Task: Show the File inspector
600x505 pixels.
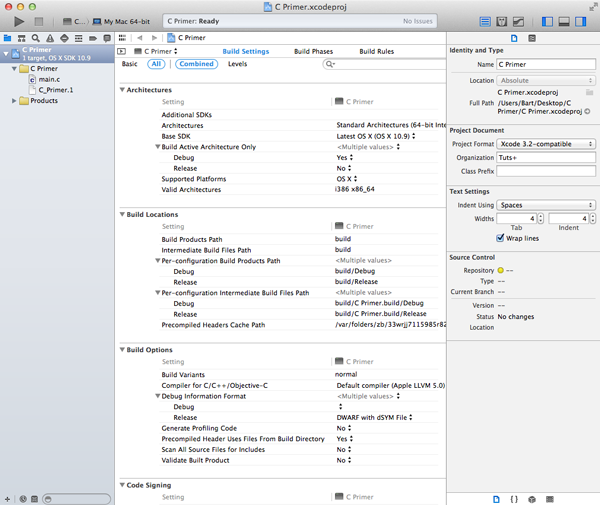Action: click(514, 38)
